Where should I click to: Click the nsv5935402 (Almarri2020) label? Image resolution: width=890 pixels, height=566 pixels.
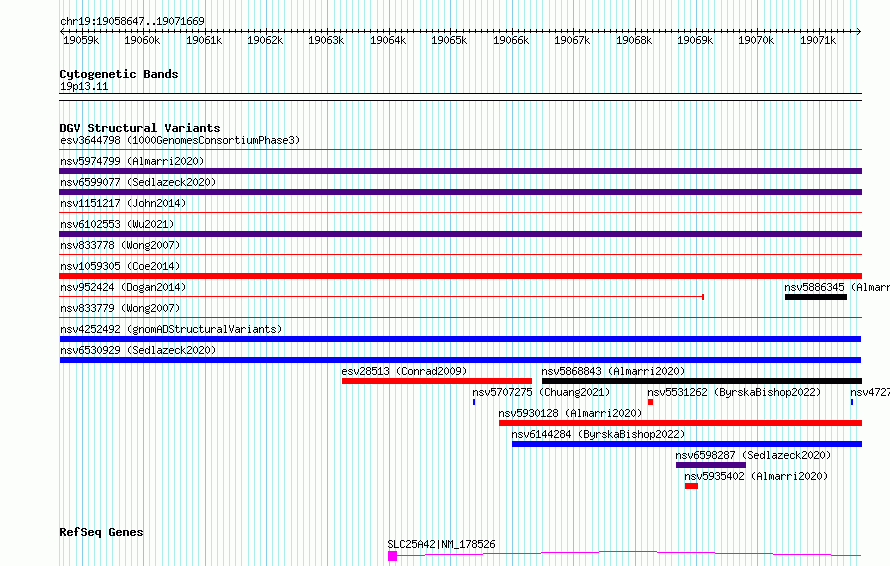[756, 476]
